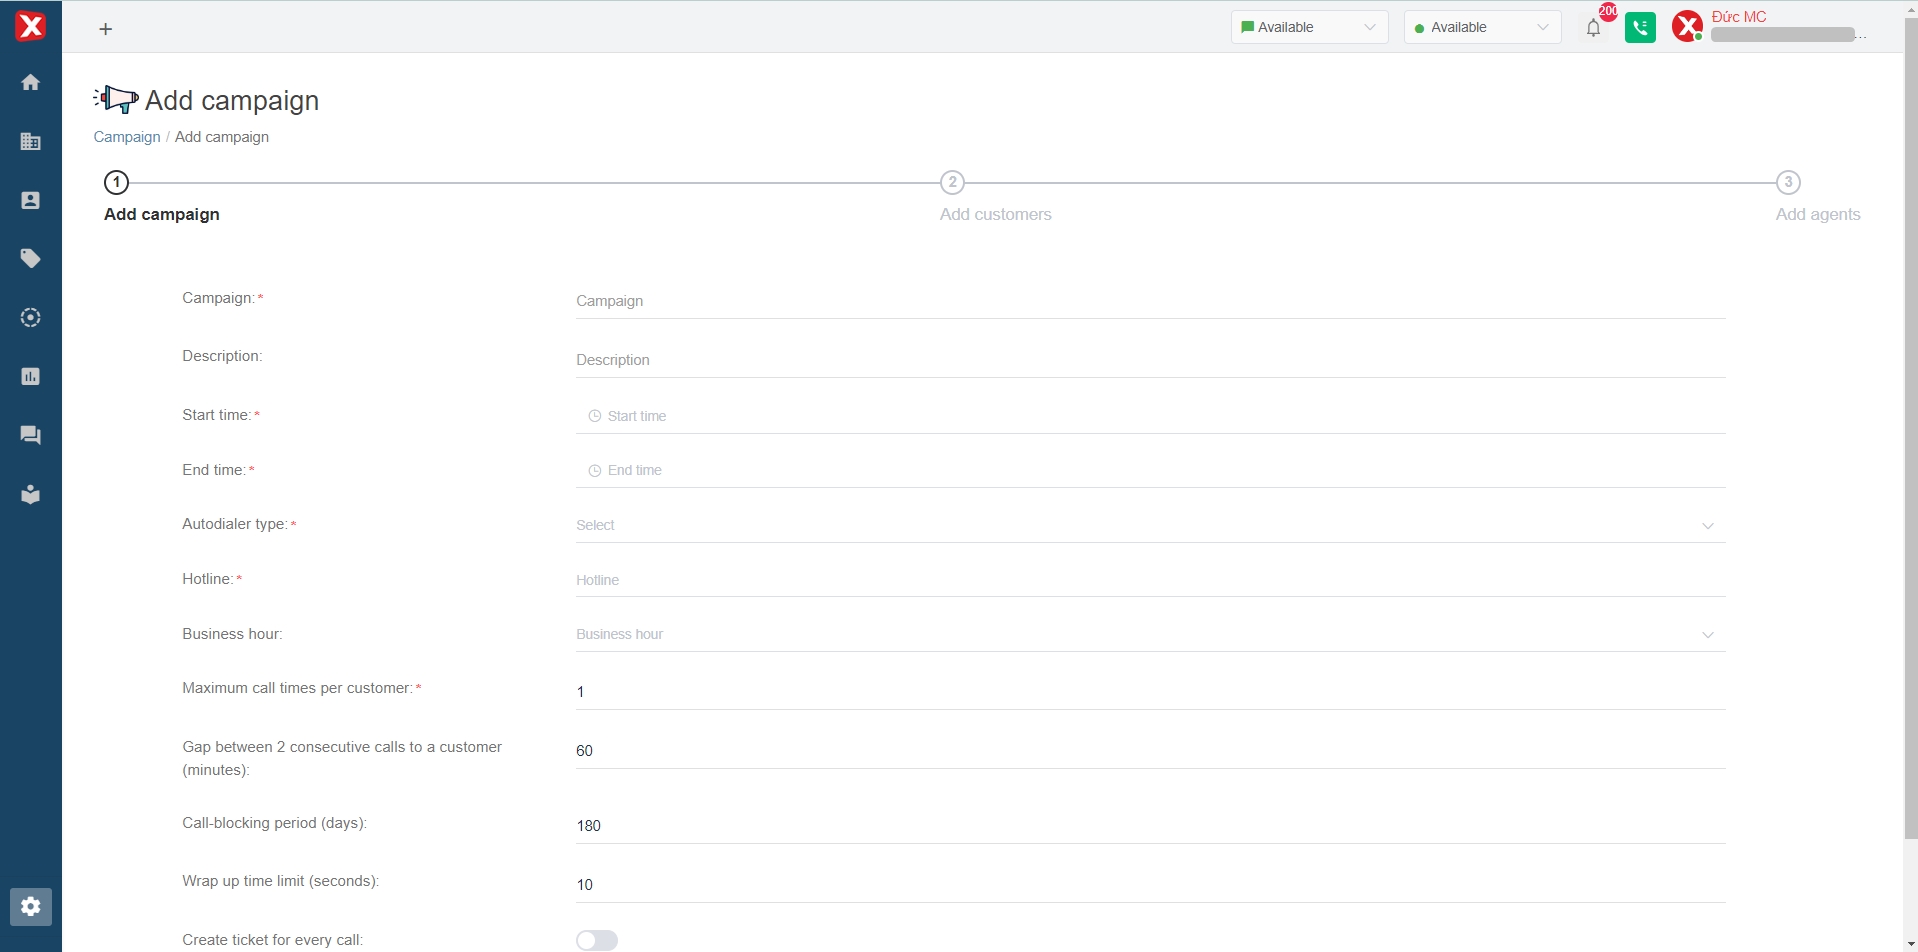Click the plus icon to add tab

106,29
